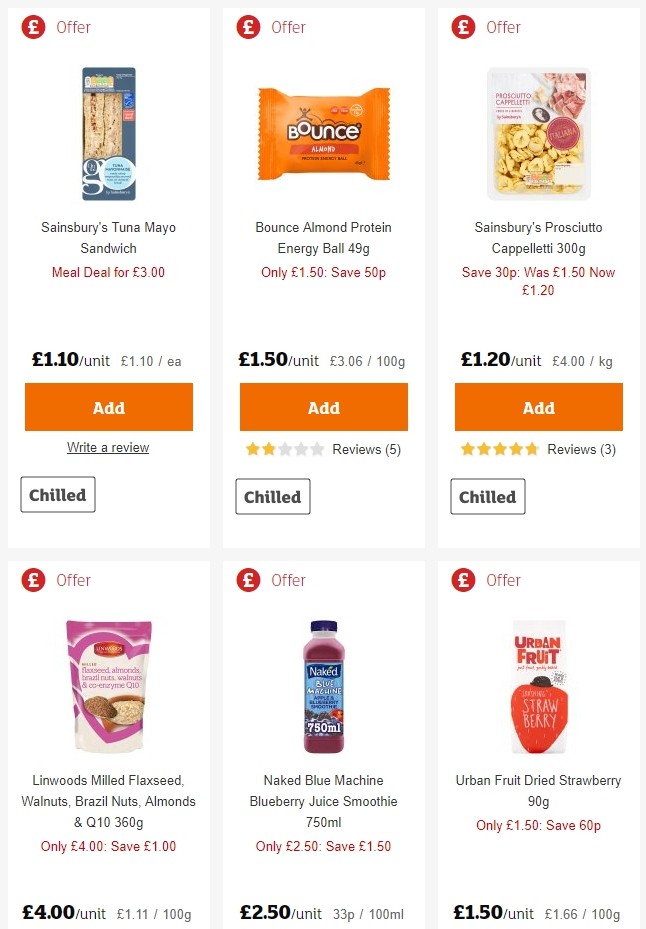Click the Offer badge above Linwoods Milled Flaxseed

pos(33,580)
